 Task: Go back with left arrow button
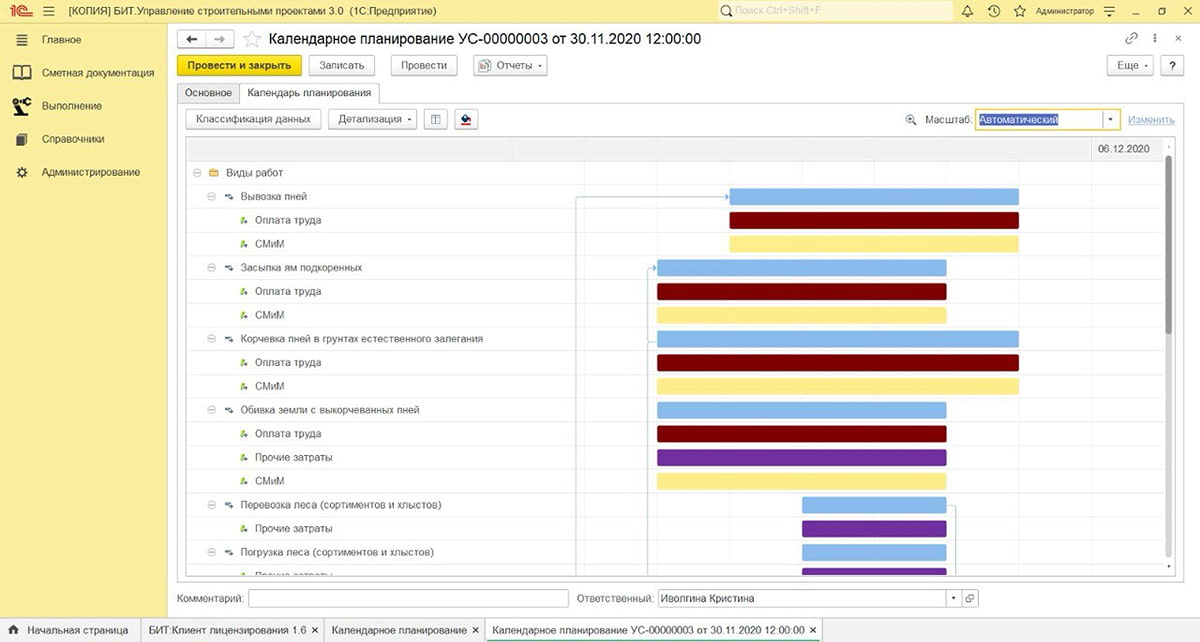click(191, 39)
